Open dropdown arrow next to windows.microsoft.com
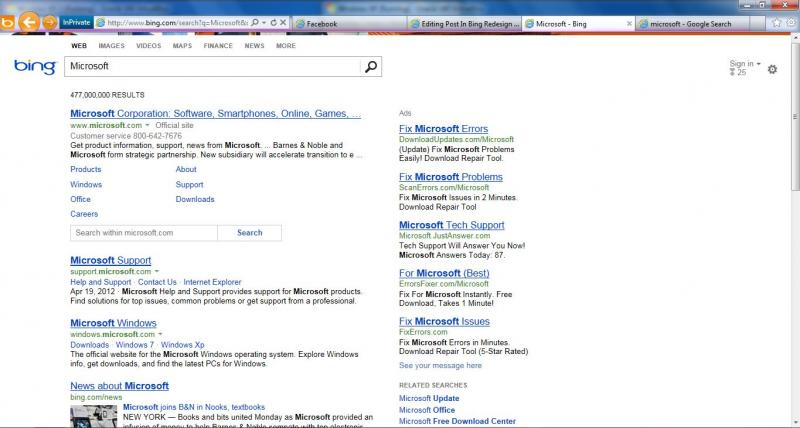This screenshot has height=428, width=800. [160, 334]
